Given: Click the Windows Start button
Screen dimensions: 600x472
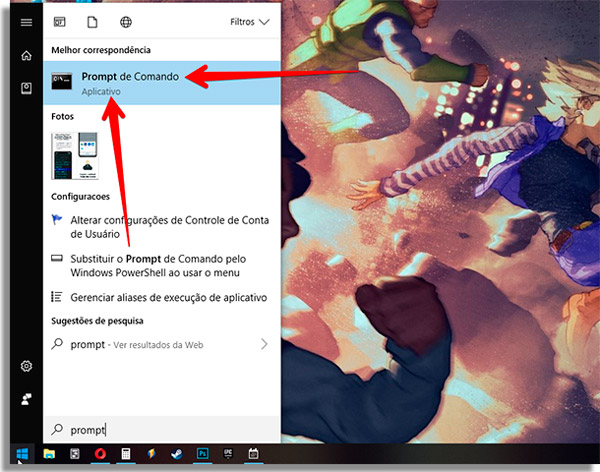Looking at the screenshot, I should [22, 454].
